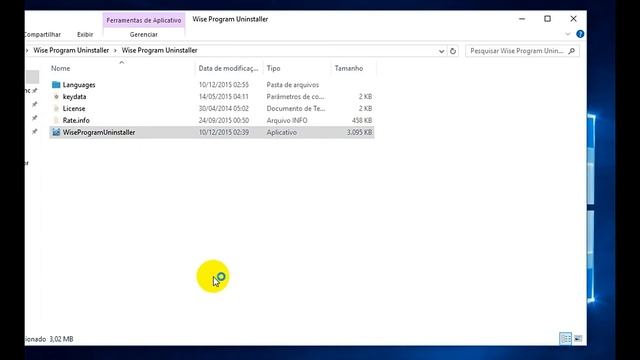Image resolution: width=640 pixels, height=360 pixels.
Task: Expand the ribbon with the chevron
Action: click(x=568, y=34)
